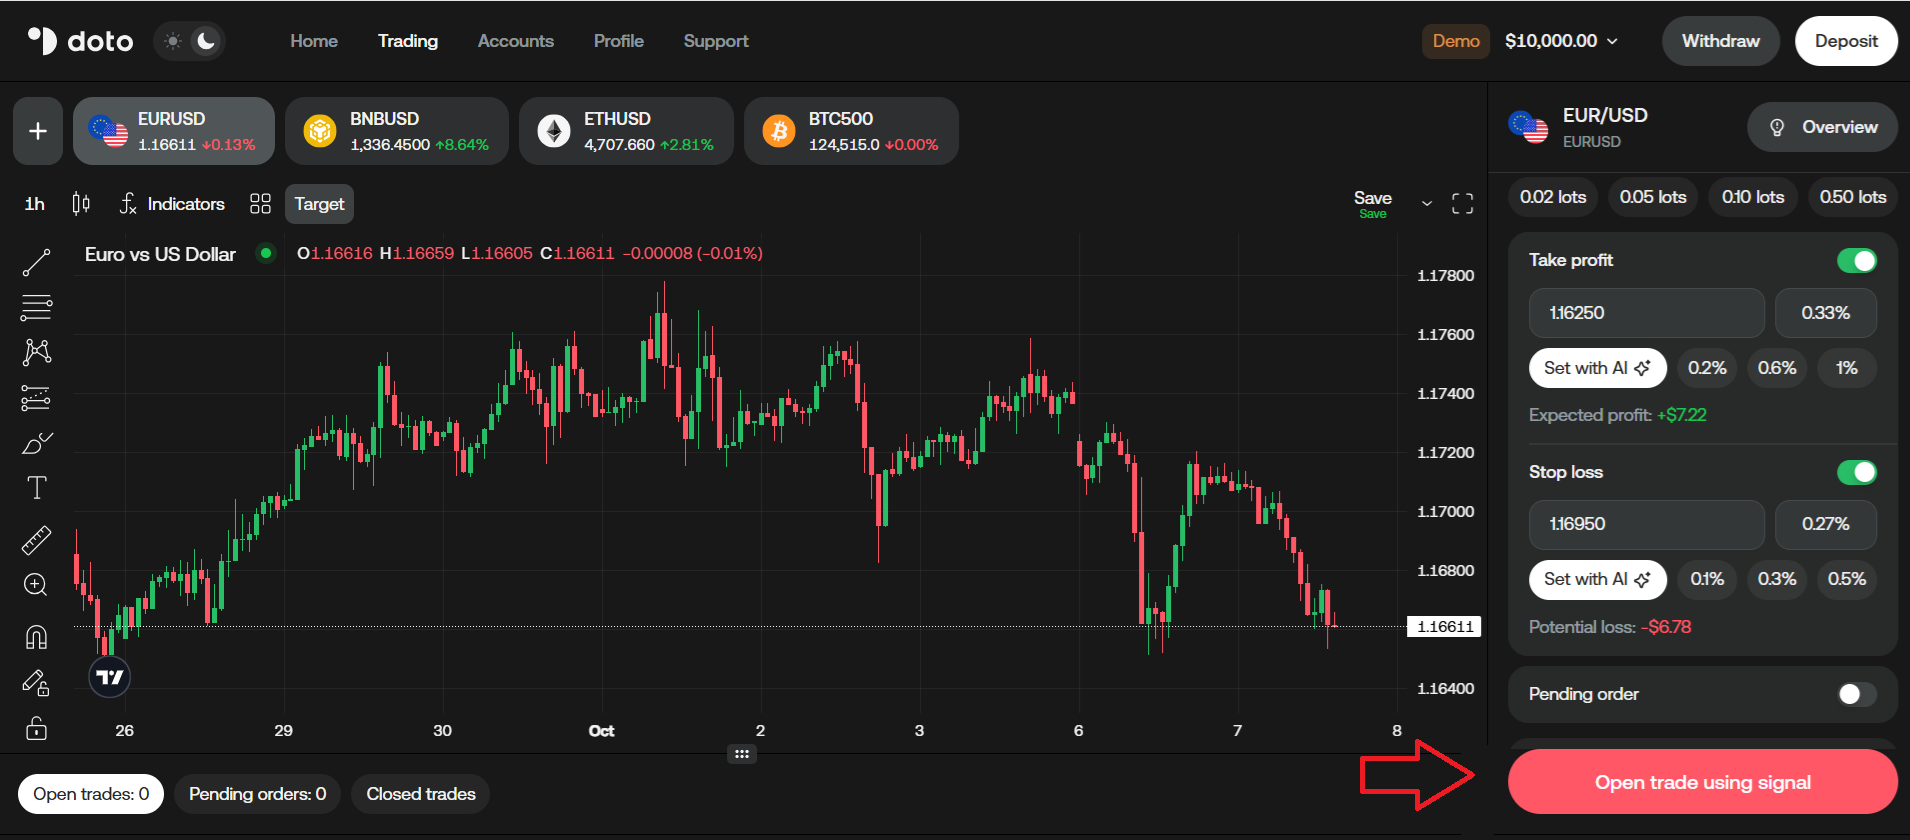1910x840 pixels.
Task: Select the ruler measure tool
Action: pos(36,540)
